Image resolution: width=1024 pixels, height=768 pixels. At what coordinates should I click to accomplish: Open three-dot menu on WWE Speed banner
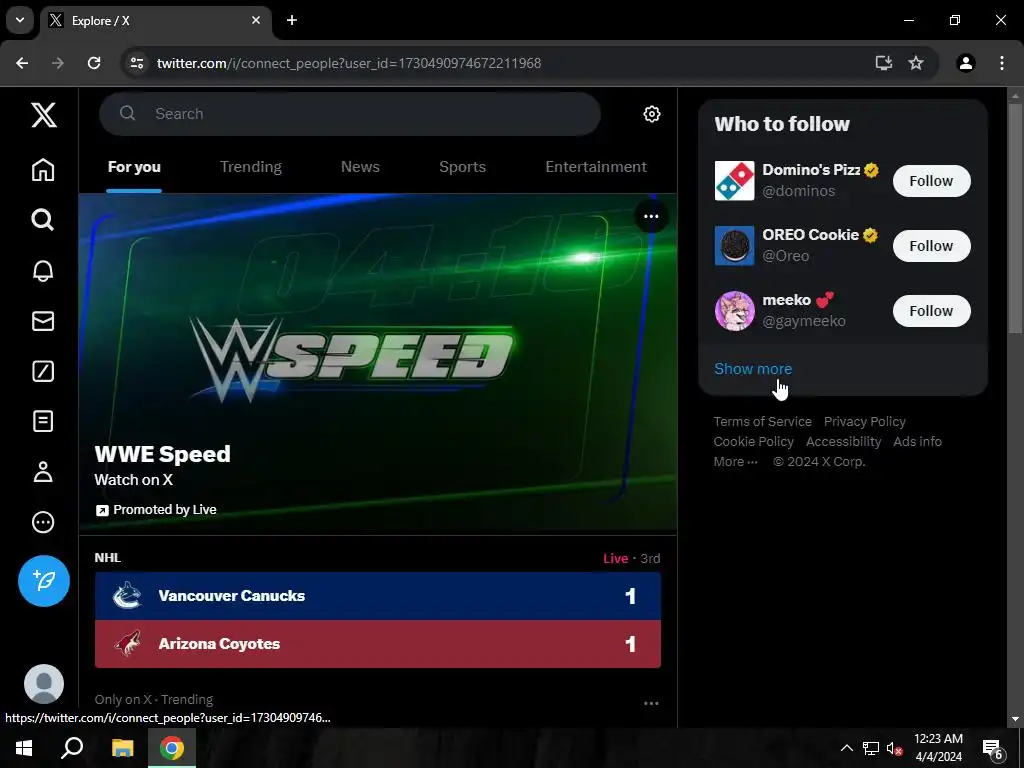[651, 216]
